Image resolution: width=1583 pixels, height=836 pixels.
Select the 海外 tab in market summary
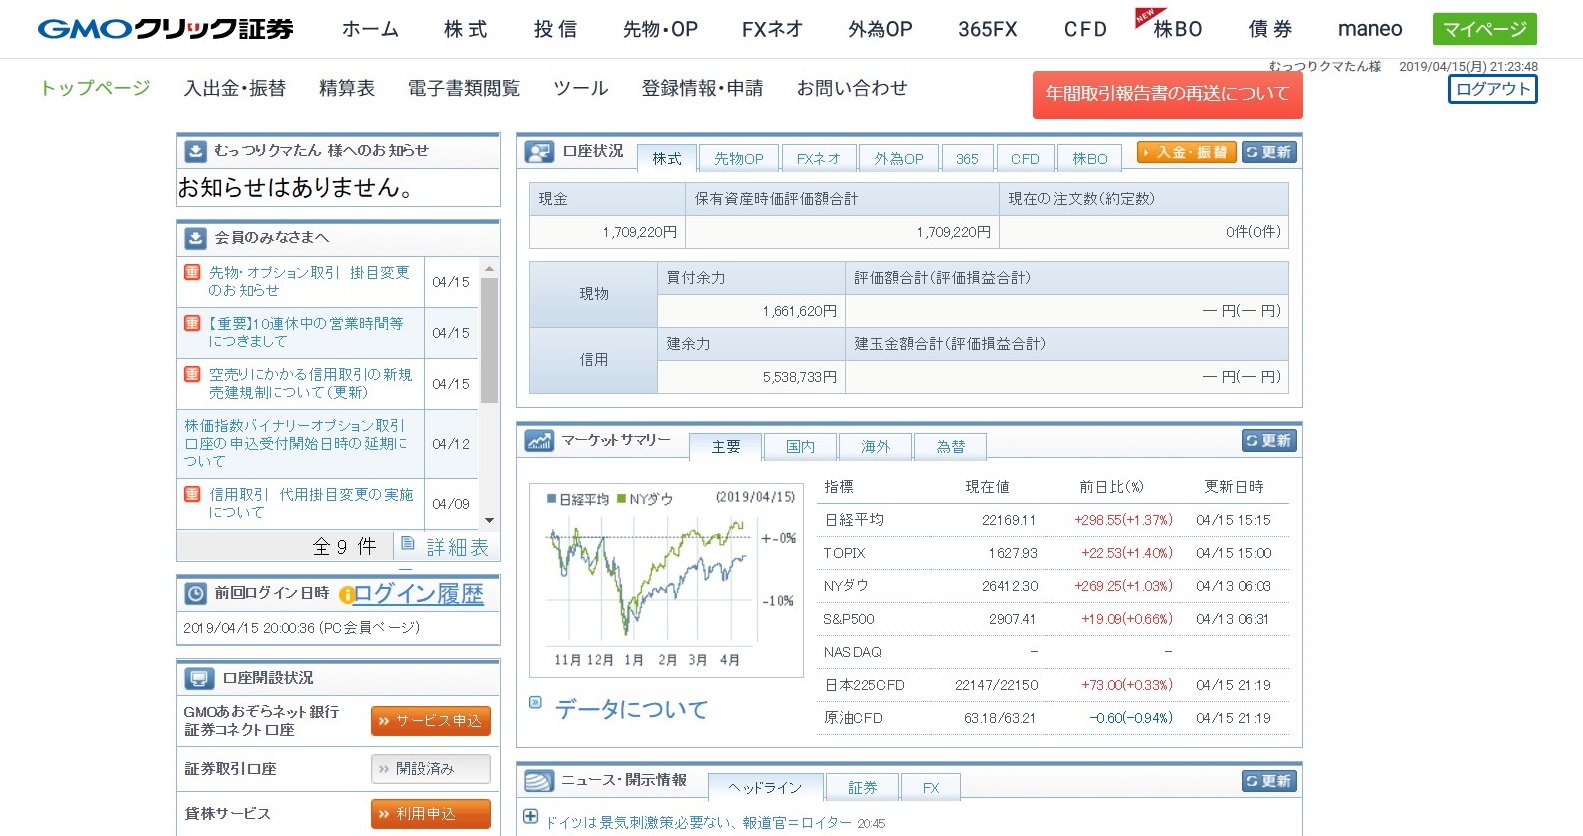(875, 447)
